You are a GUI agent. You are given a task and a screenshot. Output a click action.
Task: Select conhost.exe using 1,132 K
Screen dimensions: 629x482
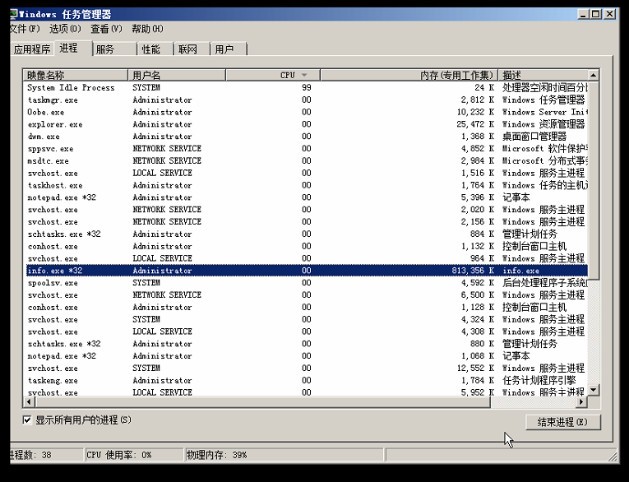click(306, 246)
